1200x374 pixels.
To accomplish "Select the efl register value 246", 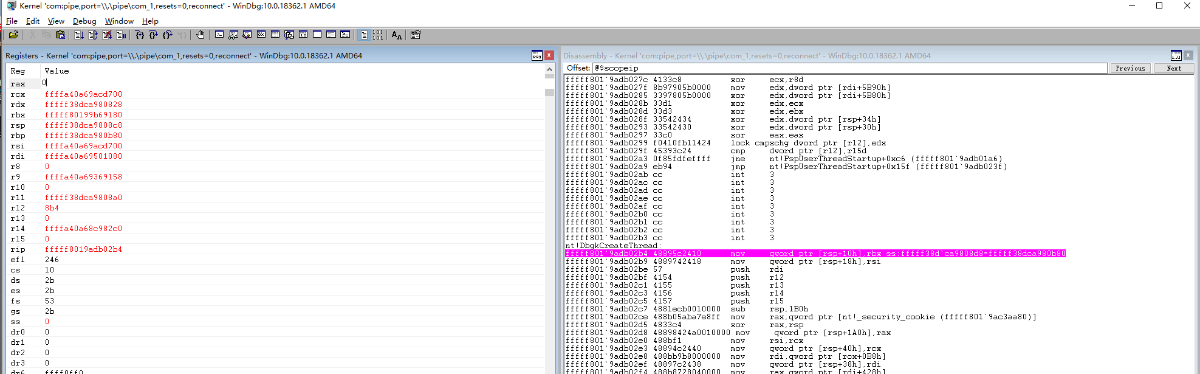I will point(51,259).
